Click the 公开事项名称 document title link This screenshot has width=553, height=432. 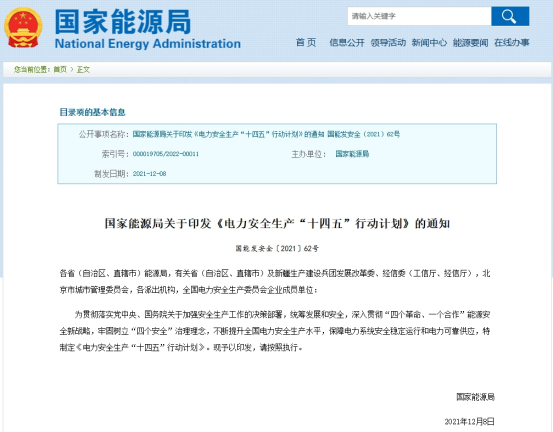coord(266,134)
